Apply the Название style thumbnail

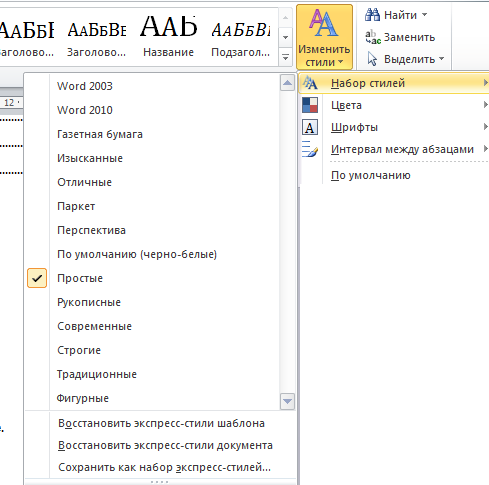[x=168, y=36]
